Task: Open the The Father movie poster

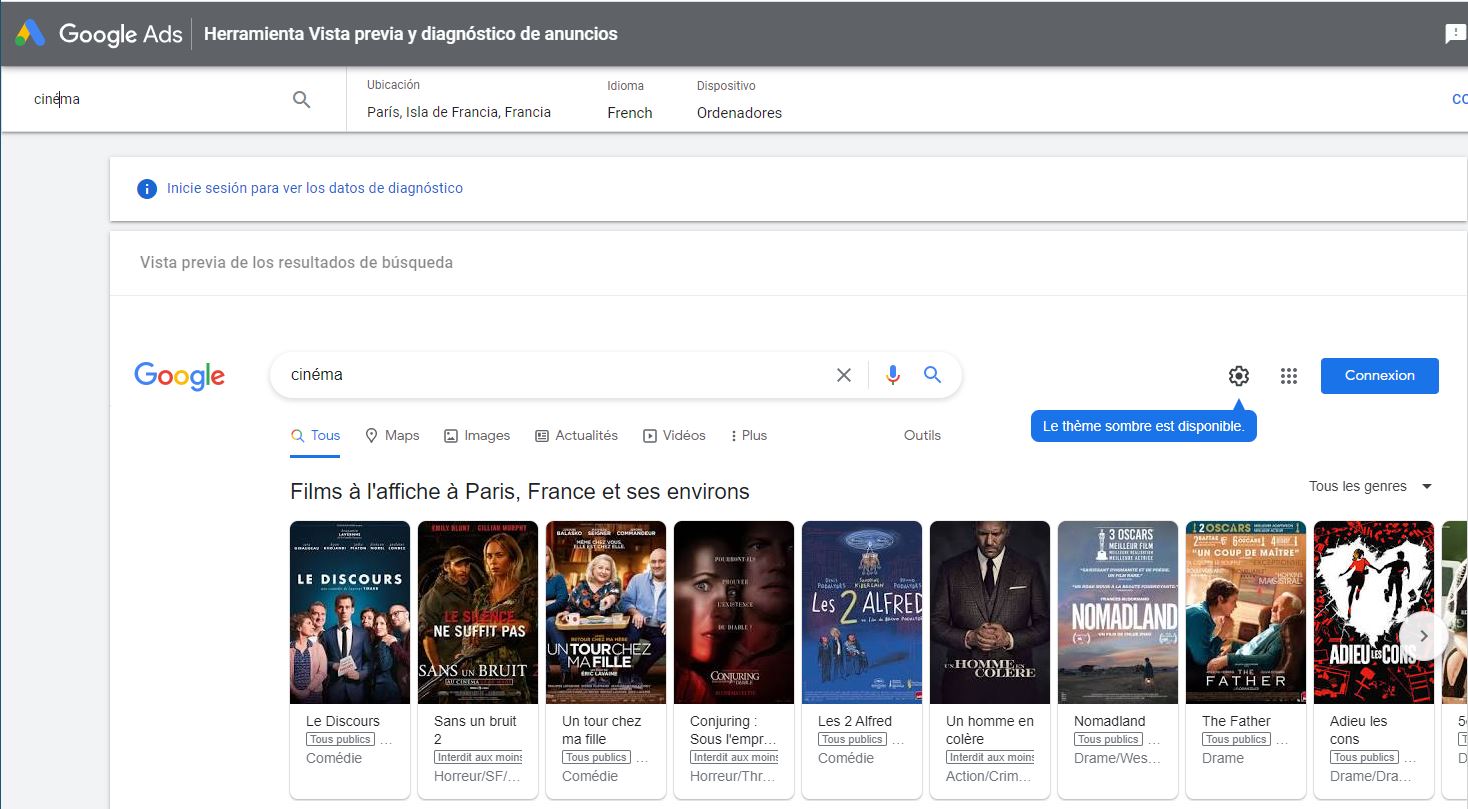Action: coord(1246,612)
